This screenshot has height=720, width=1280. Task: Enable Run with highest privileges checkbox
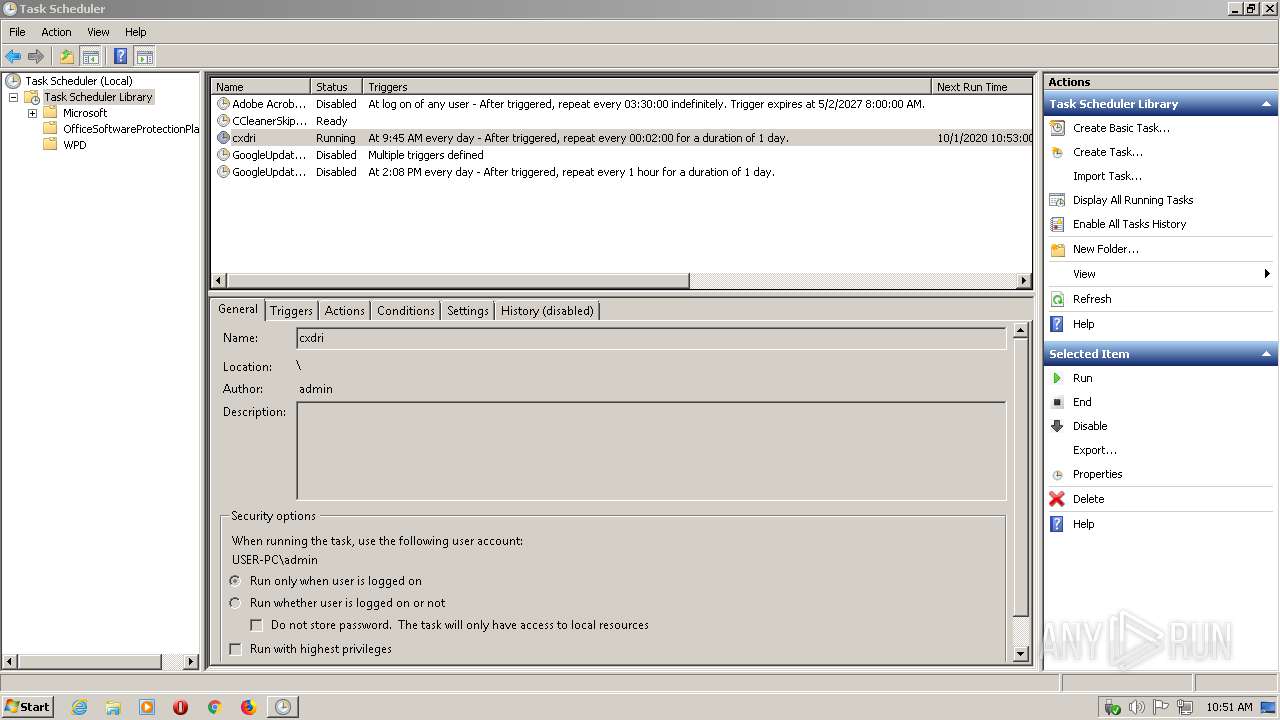[x=236, y=649]
